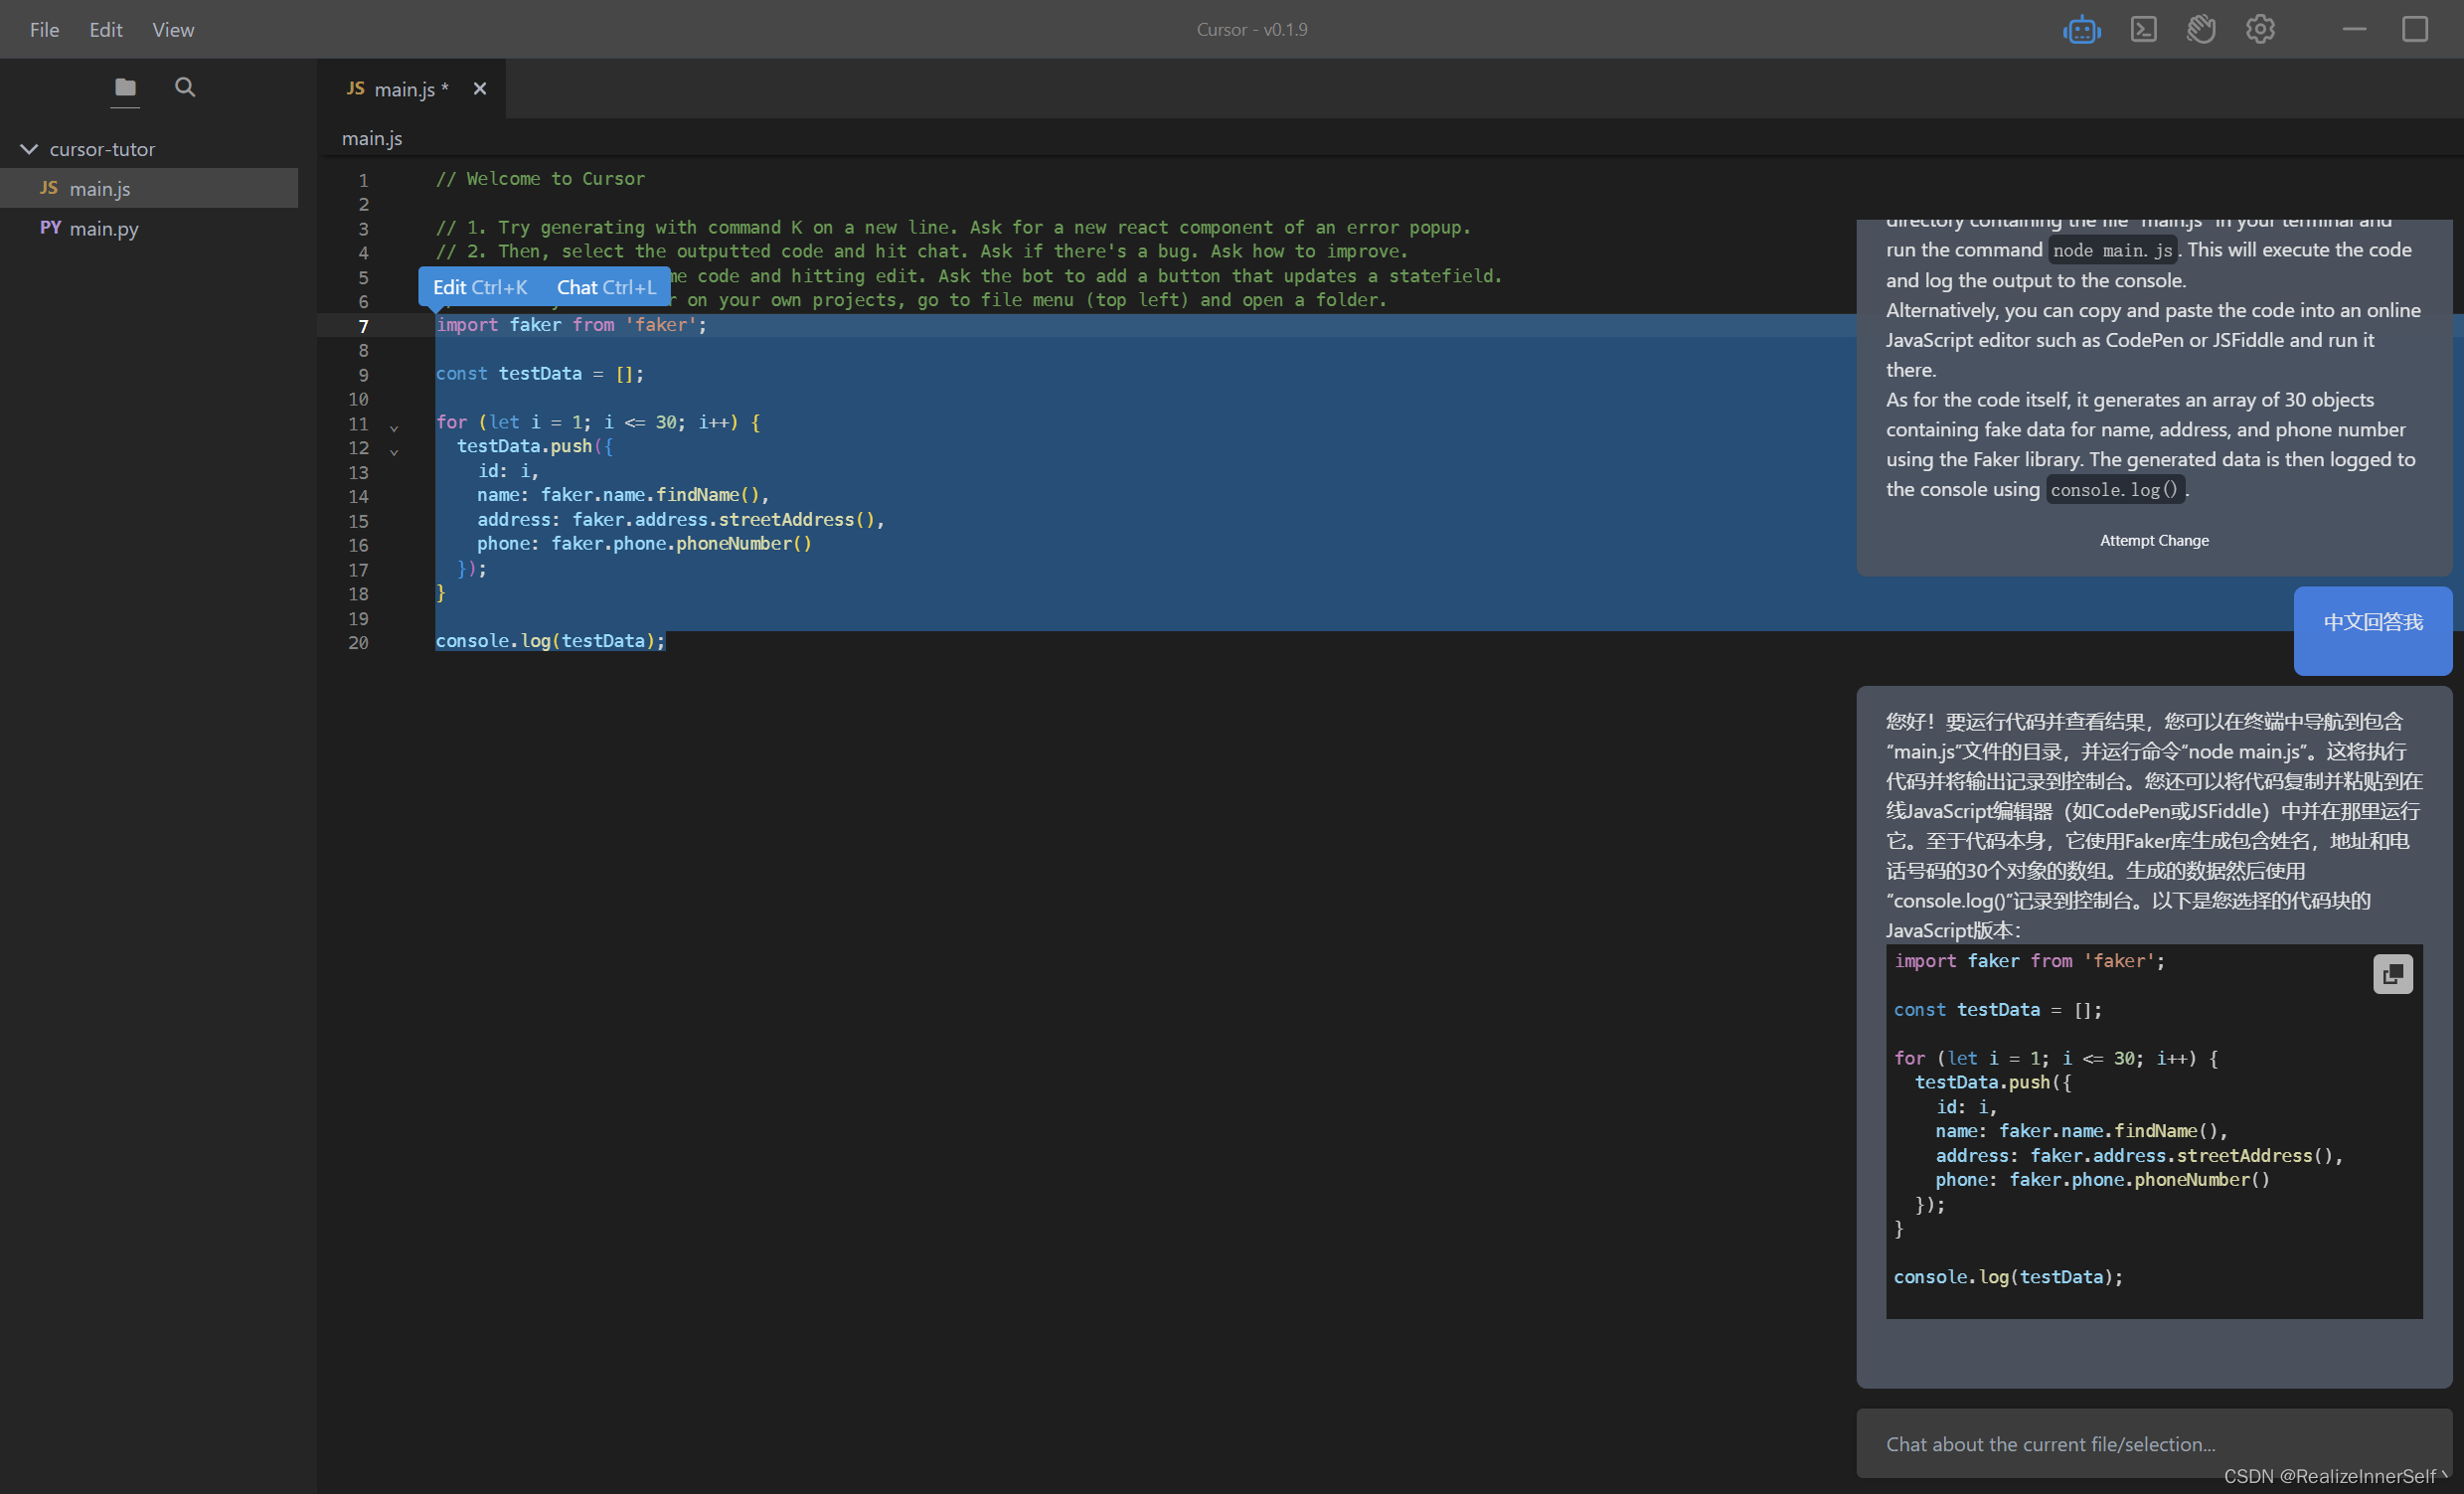The width and height of the screenshot is (2464, 1494).
Task: Click the 'const testData = [];' editor line
Action: pos(540,373)
